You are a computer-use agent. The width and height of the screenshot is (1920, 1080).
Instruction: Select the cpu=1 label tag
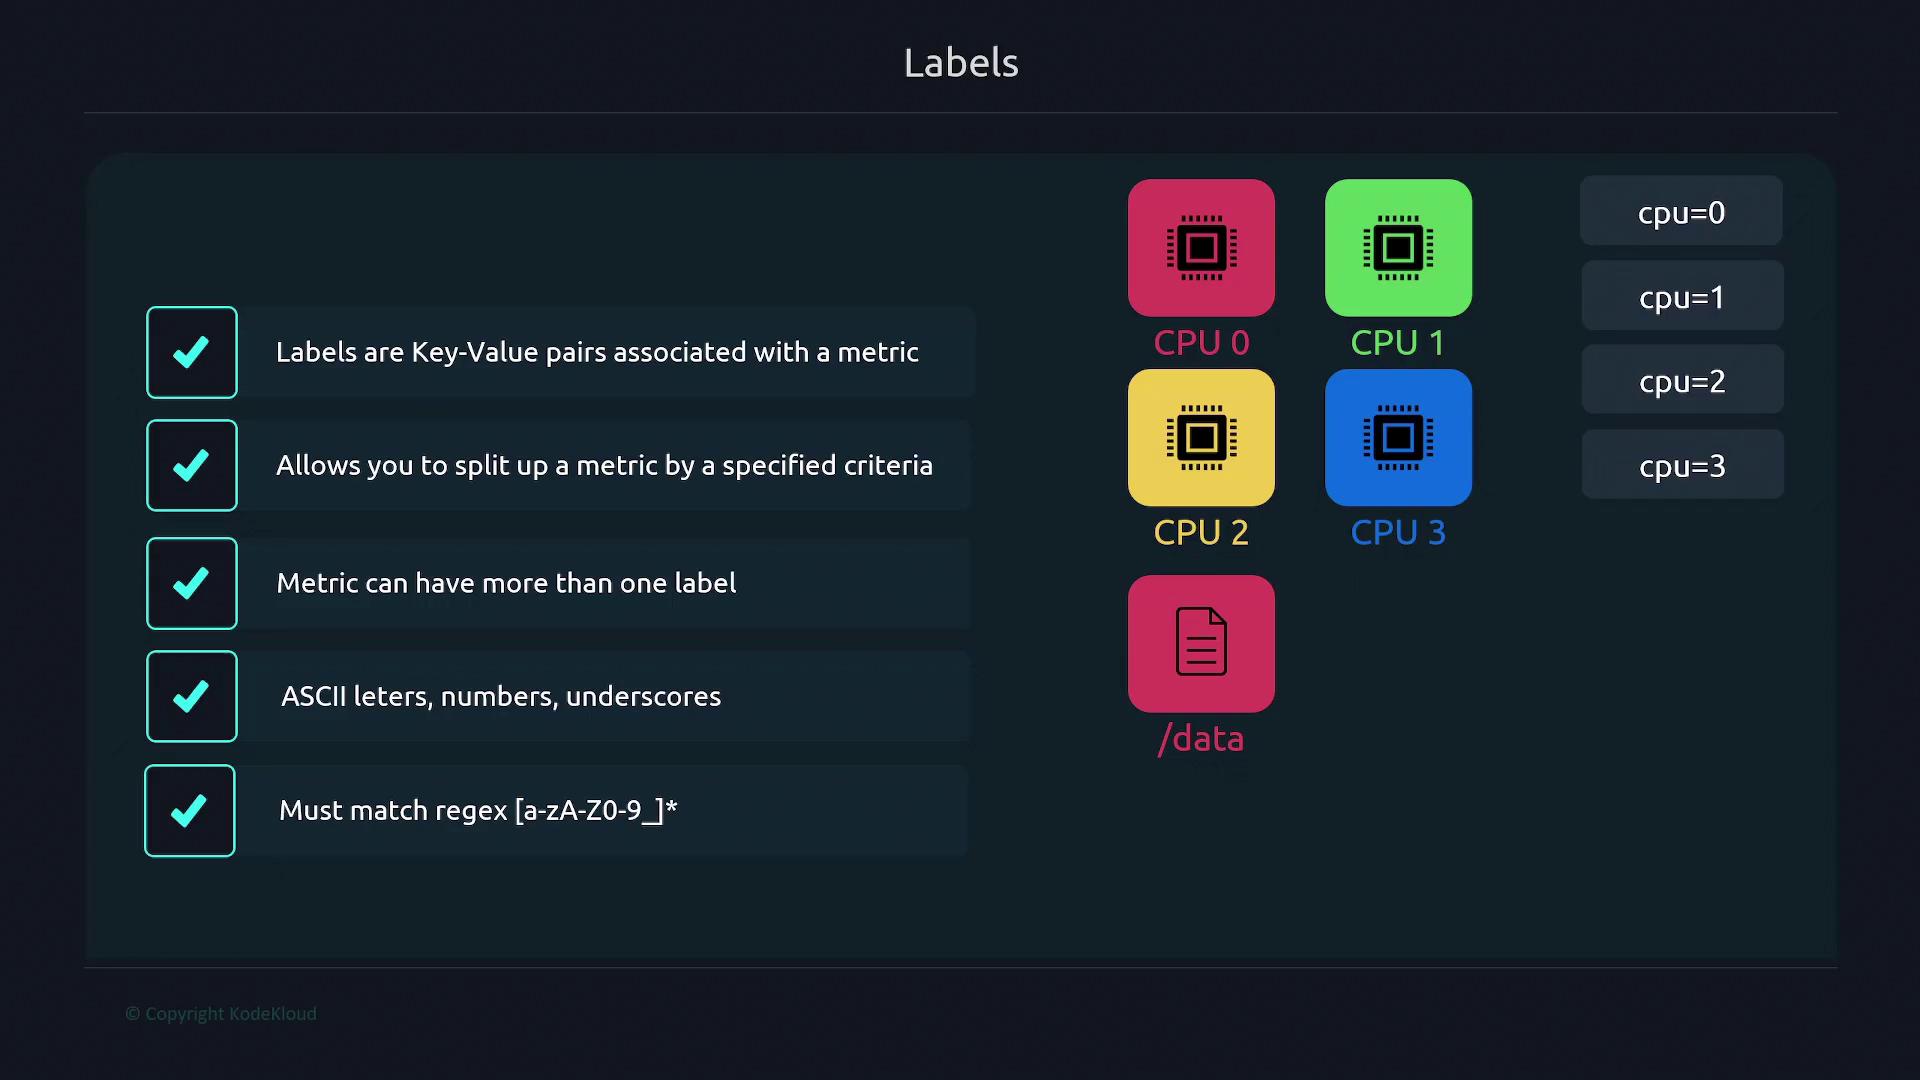pos(1682,296)
